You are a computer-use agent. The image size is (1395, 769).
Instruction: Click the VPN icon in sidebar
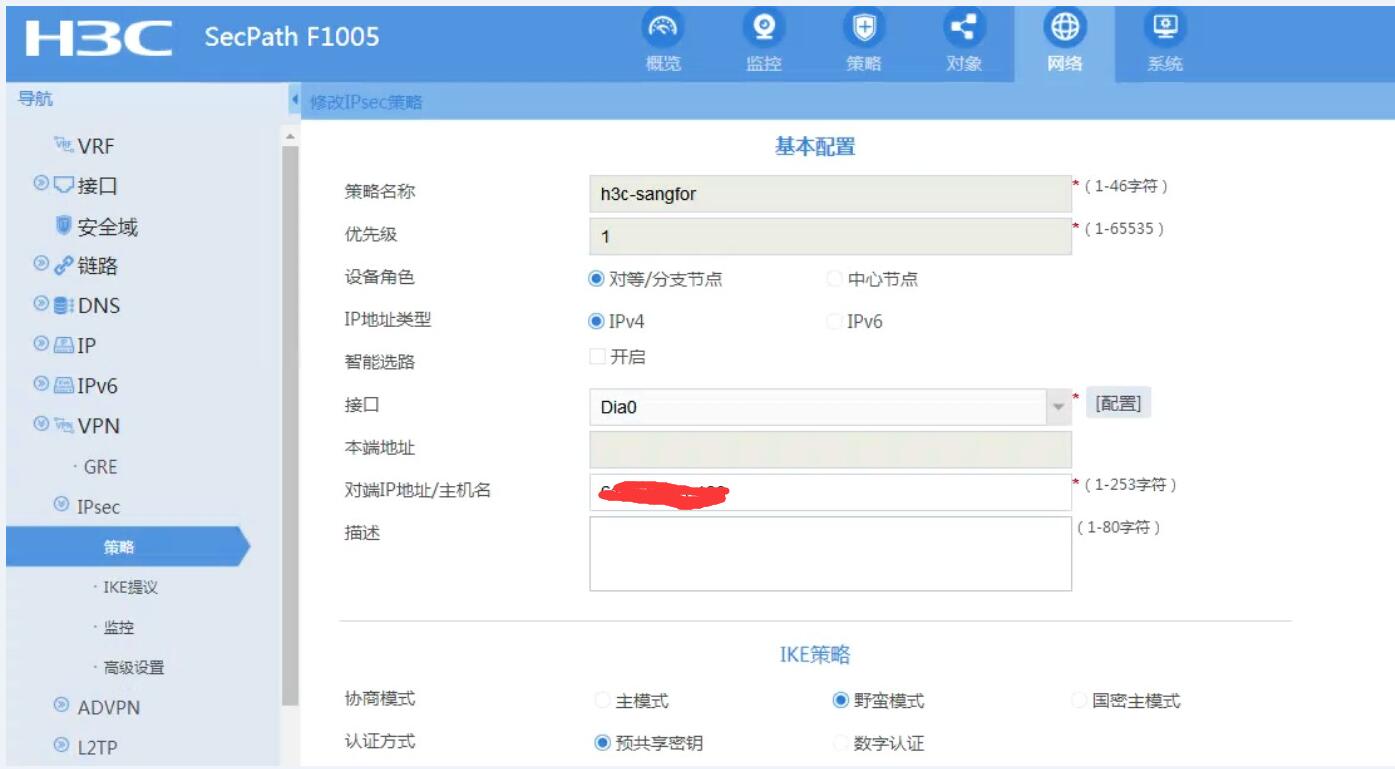(64, 426)
